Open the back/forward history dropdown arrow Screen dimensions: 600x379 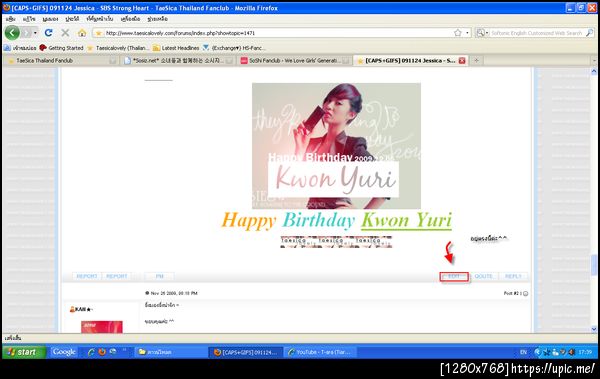point(35,33)
